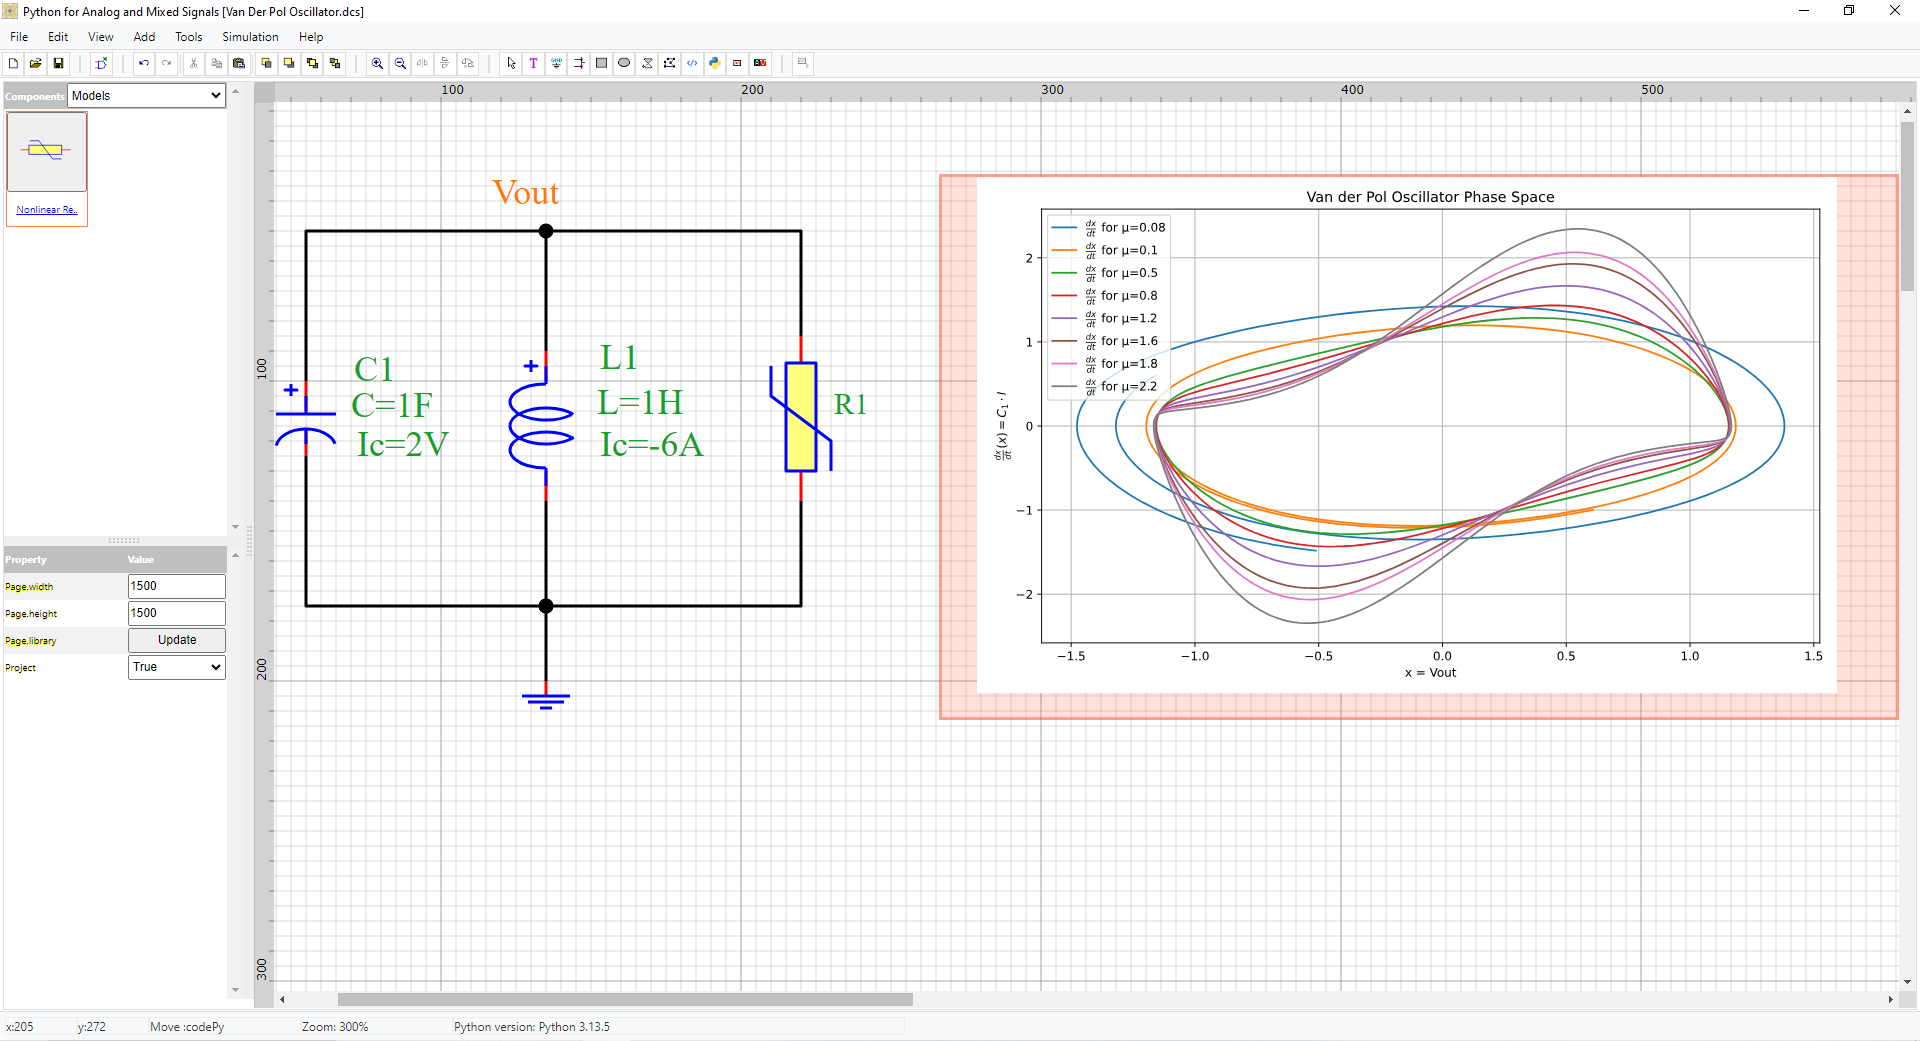The width and height of the screenshot is (1920, 1041).
Task: Open the Add menu
Action: 144,37
